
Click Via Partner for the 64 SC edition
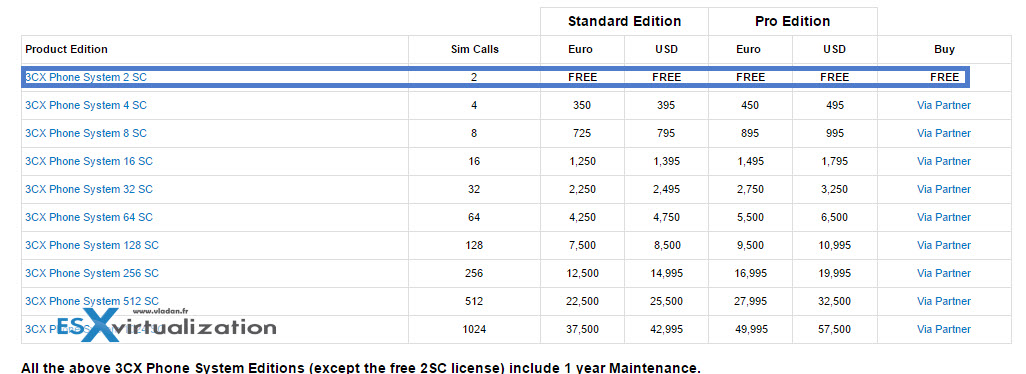pyautogui.click(x=944, y=217)
